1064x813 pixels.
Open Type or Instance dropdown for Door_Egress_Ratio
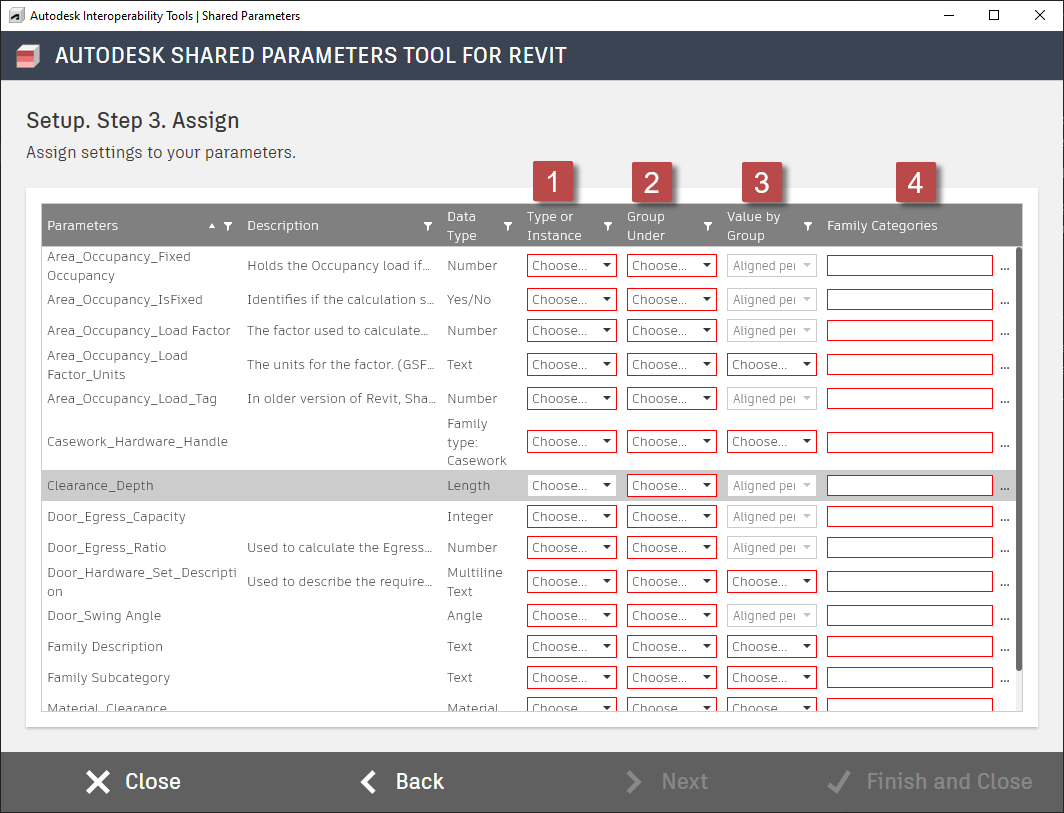pyautogui.click(x=571, y=548)
